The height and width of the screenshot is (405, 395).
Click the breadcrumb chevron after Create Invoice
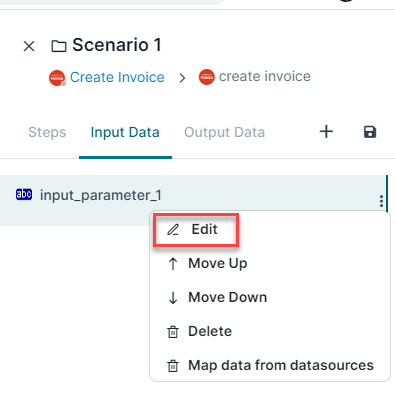point(182,78)
